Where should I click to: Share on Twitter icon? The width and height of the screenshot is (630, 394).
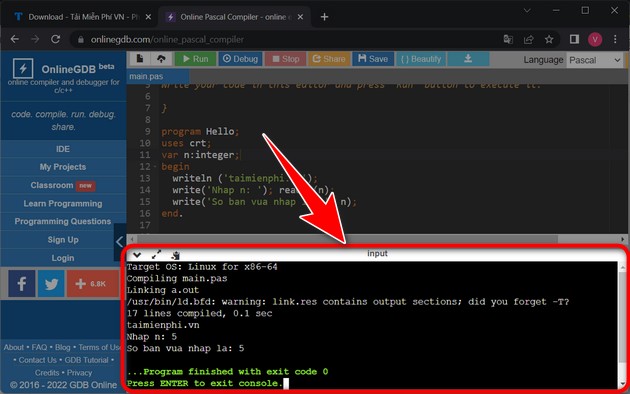click(51, 284)
